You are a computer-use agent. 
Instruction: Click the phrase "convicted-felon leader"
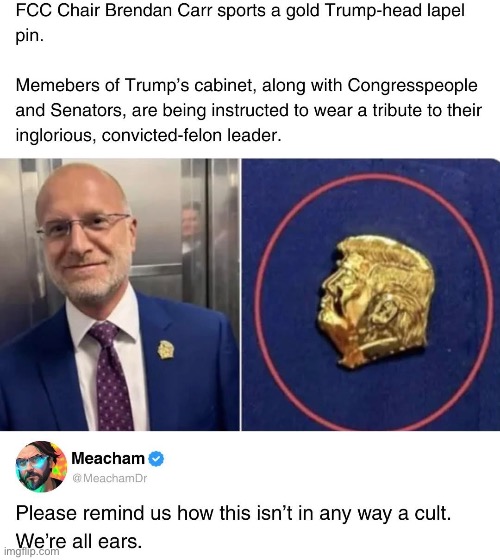click(x=189, y=135)
